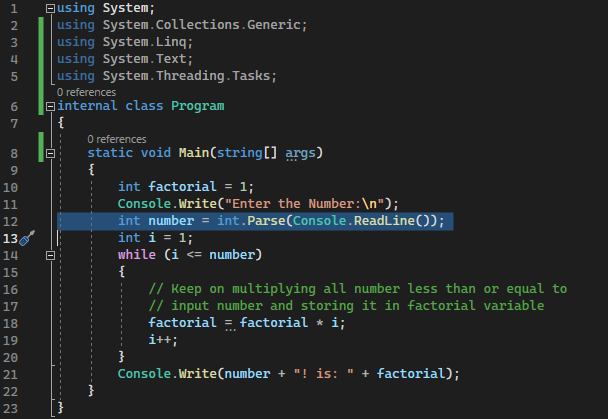Click the "! is: " string literal
The image size is (608, 419).
(x=323, y=374)
